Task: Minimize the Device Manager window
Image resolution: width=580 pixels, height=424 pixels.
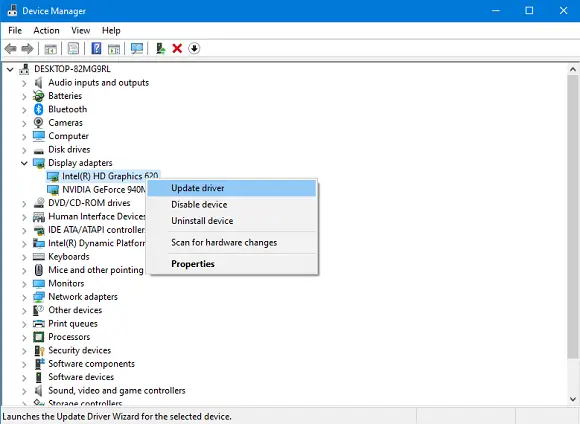Action: pyautogui.click(x=496, y=10)
